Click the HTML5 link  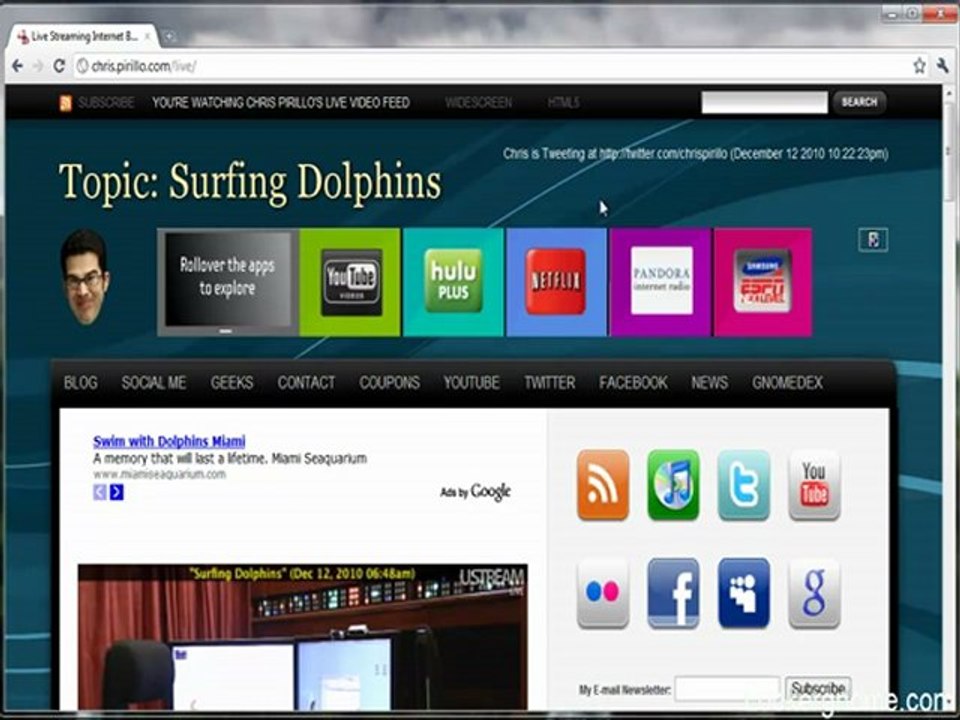pos(563,103)
